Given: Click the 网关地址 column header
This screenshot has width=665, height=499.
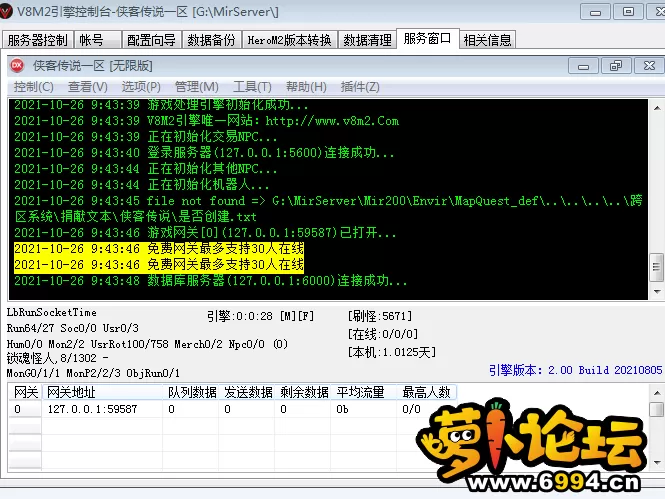Looking at the screenshot, I should 102,392.
